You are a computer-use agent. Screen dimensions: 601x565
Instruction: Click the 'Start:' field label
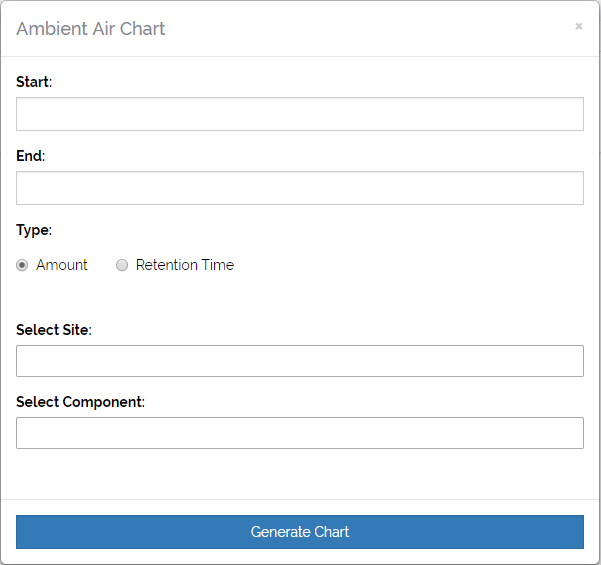(x=34, y=82)
